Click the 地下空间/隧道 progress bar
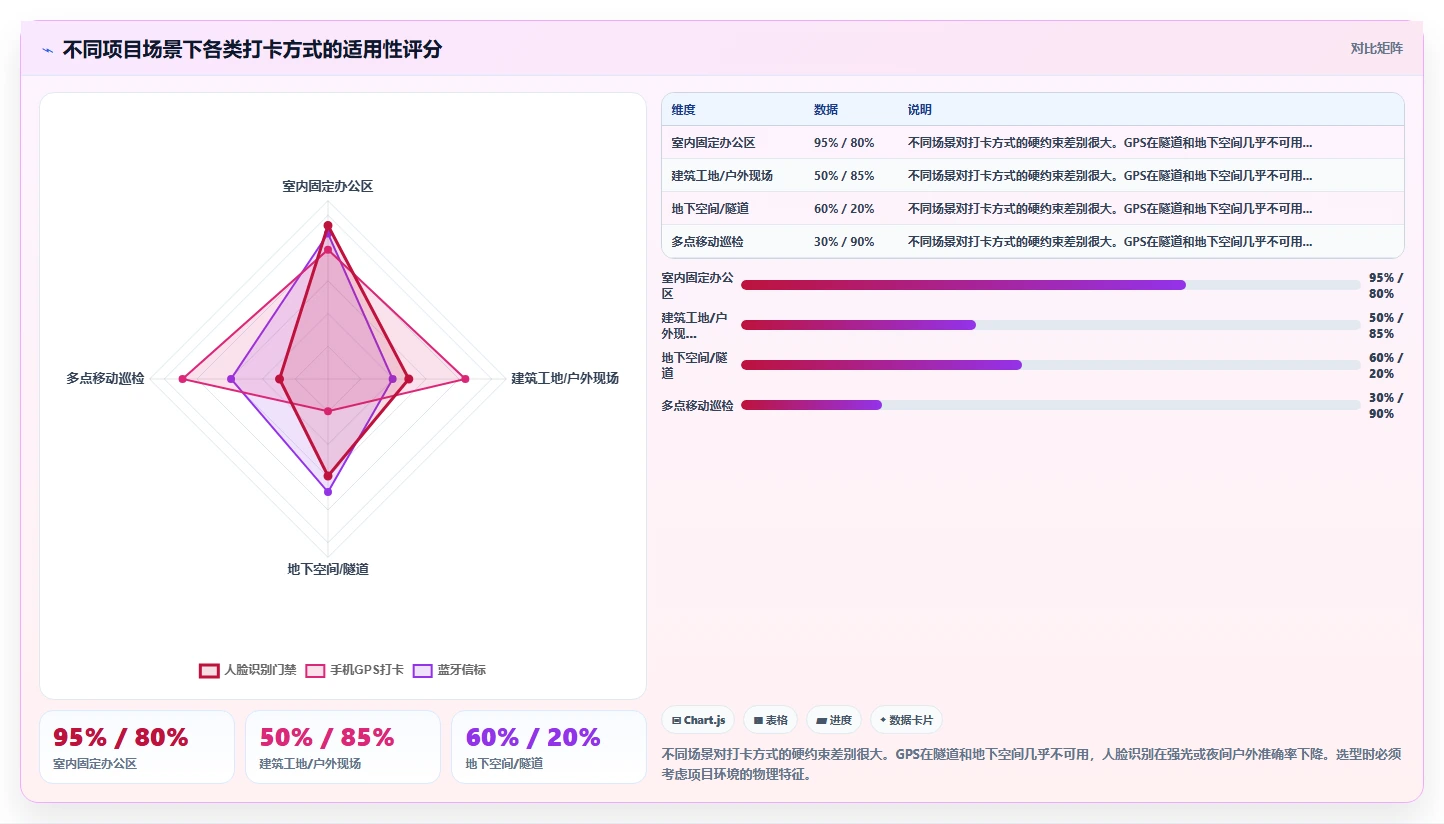This screenshot has width=1444, height=824. coord(1051,365)
